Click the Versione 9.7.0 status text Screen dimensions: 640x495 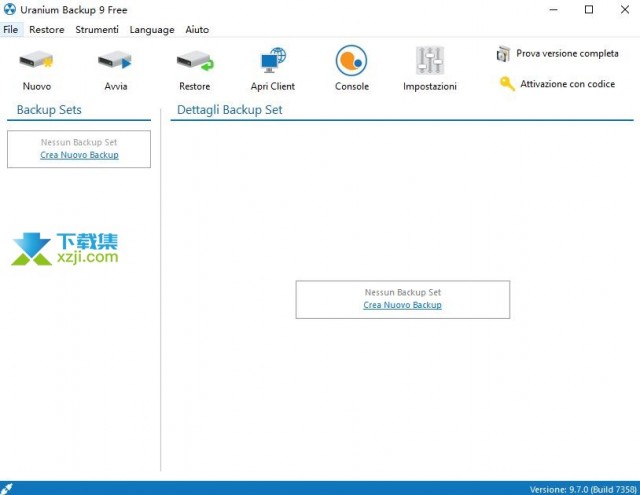583,489
